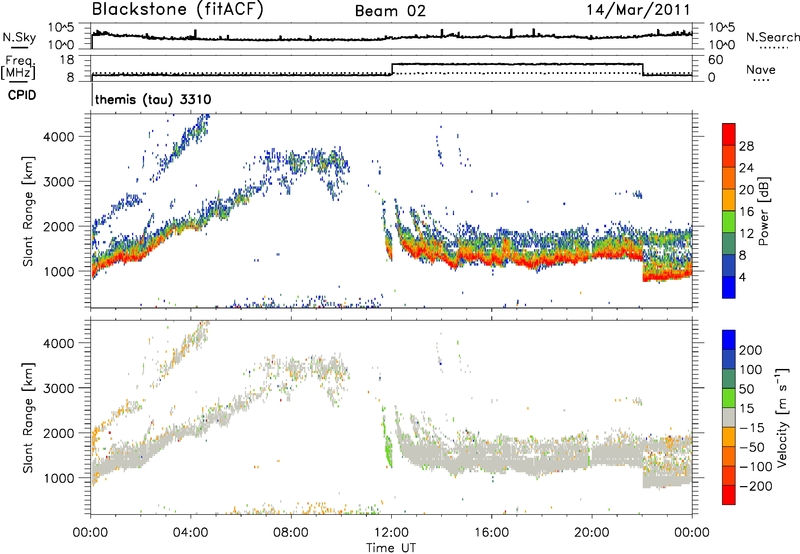Screen dimensions: 800x554
Task: Click 'Slant Range [km]' label of power panel
Action: point(28,211)
